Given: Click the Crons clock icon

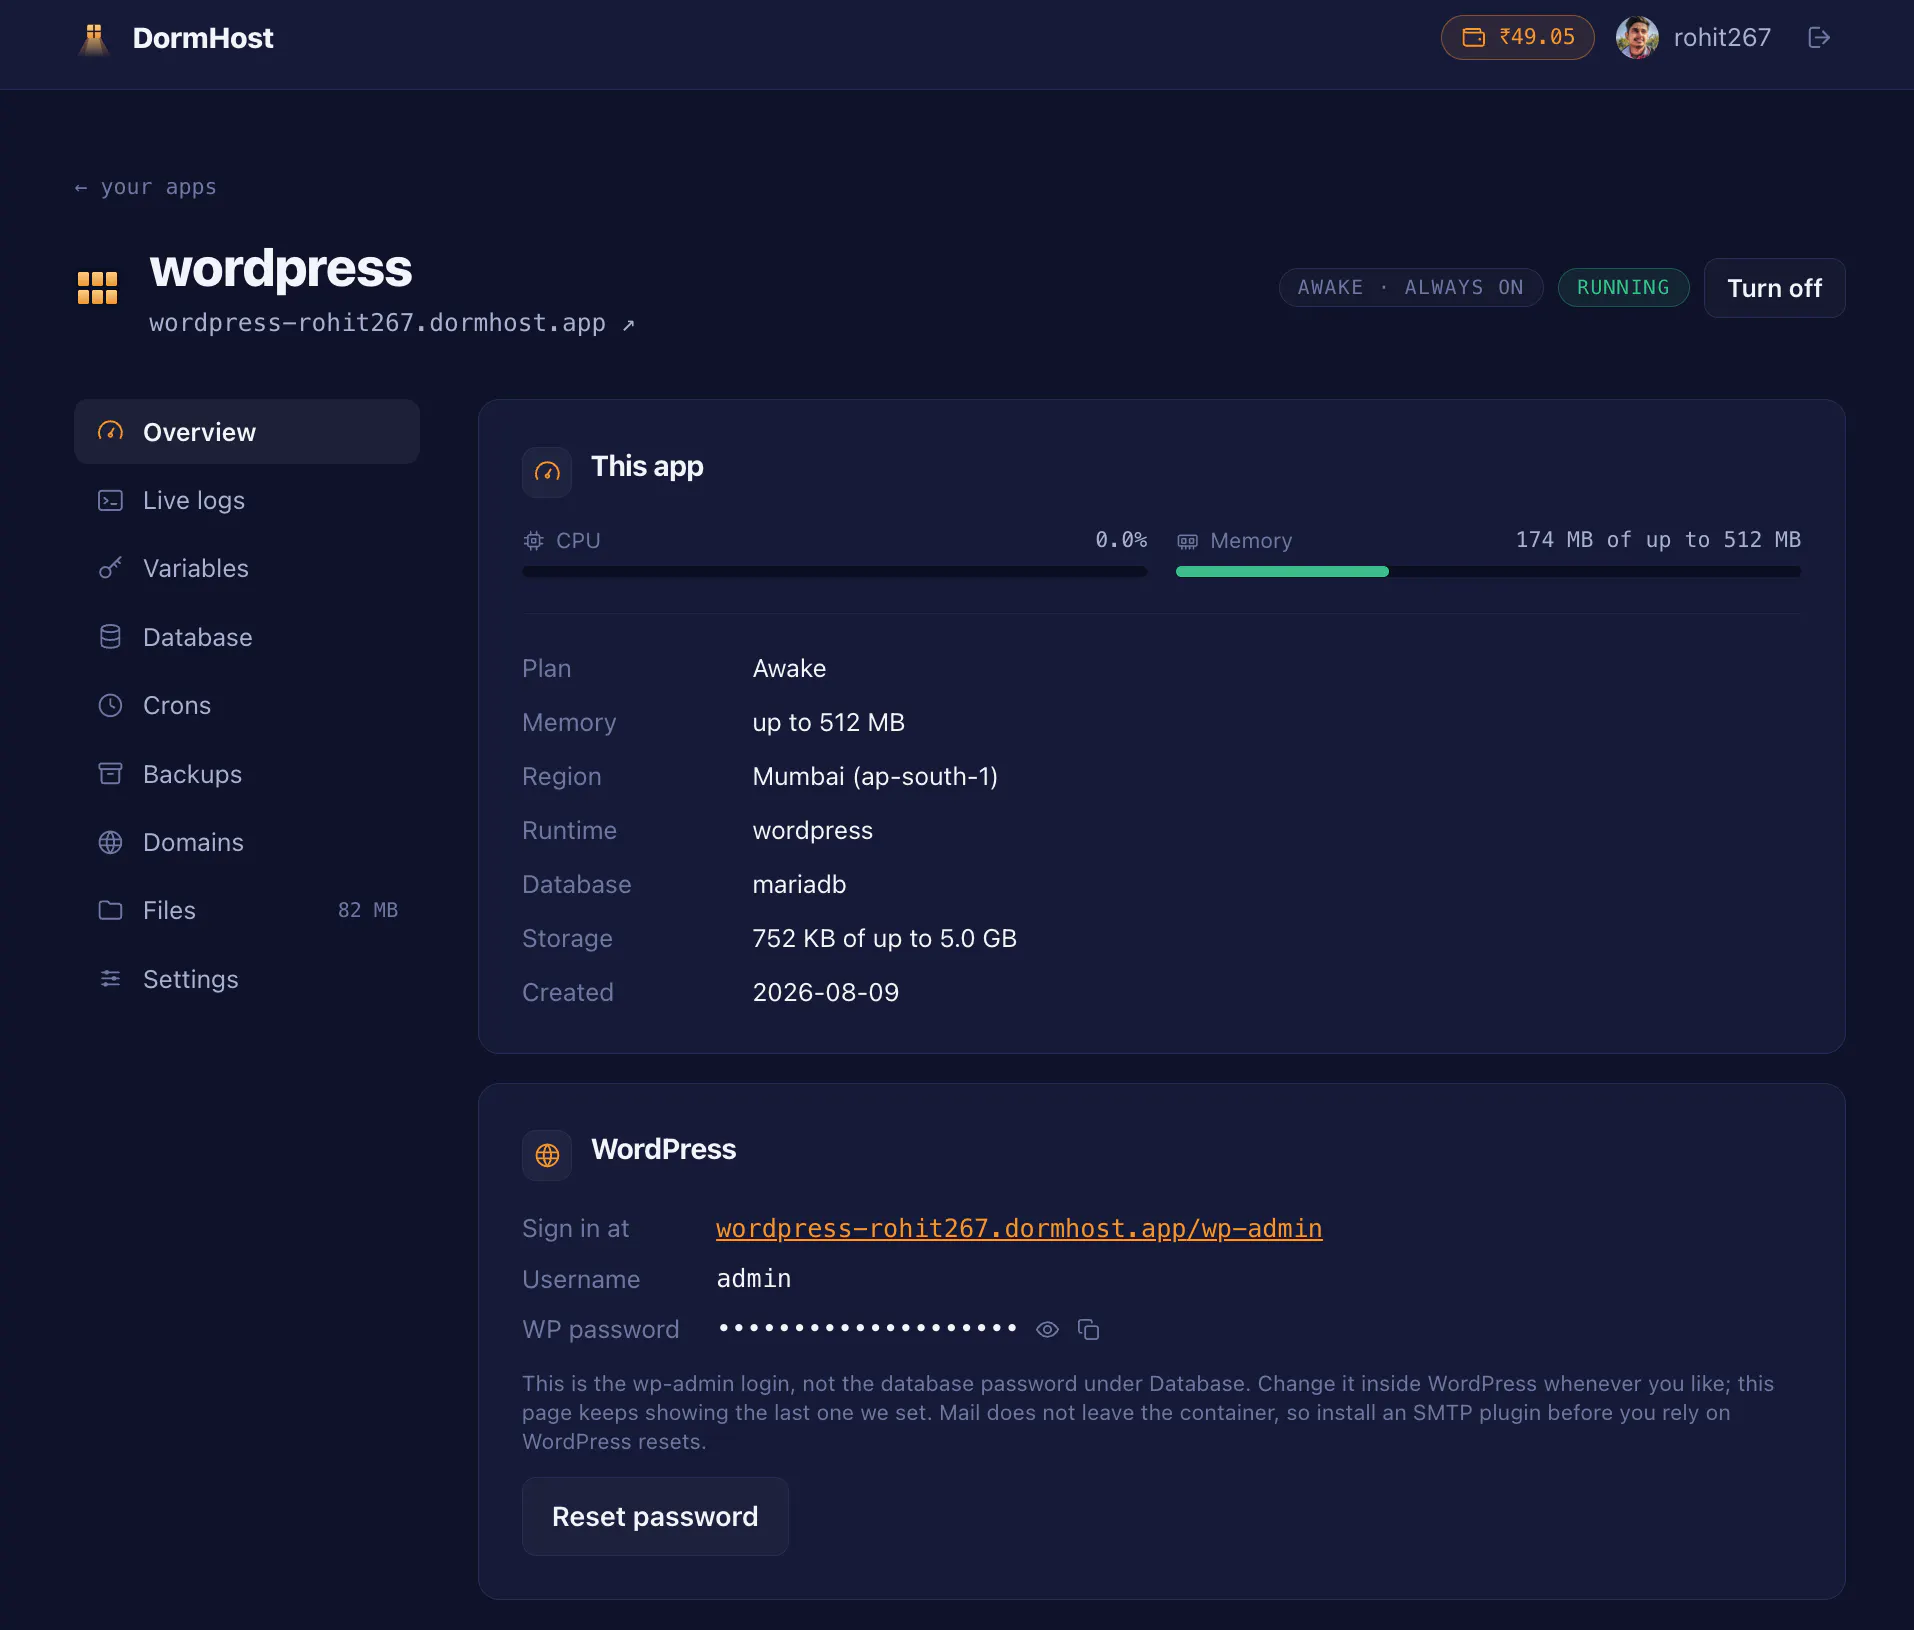Looking at the screenshot, I should click(110, 705).
